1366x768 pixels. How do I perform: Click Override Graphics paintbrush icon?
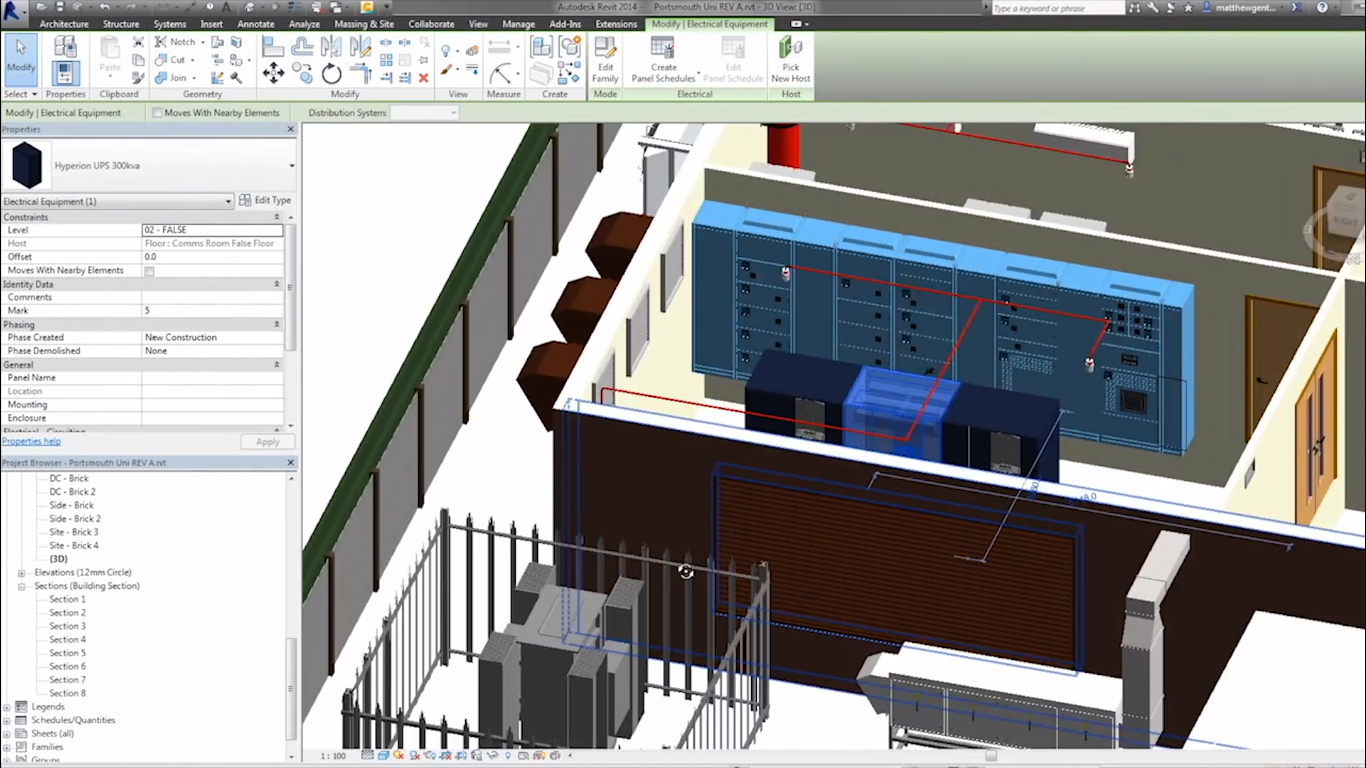446,70
